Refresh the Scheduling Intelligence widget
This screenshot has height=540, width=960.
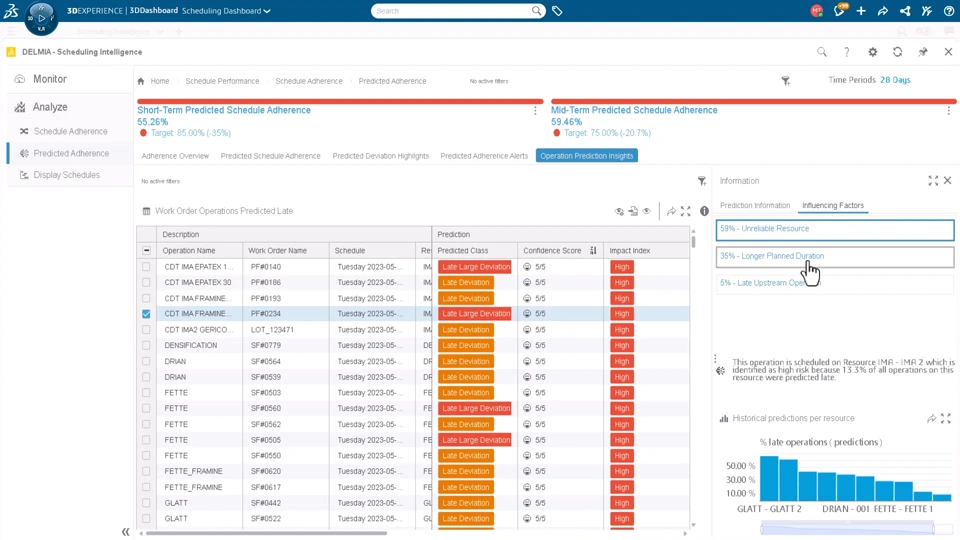coord(898,52)
